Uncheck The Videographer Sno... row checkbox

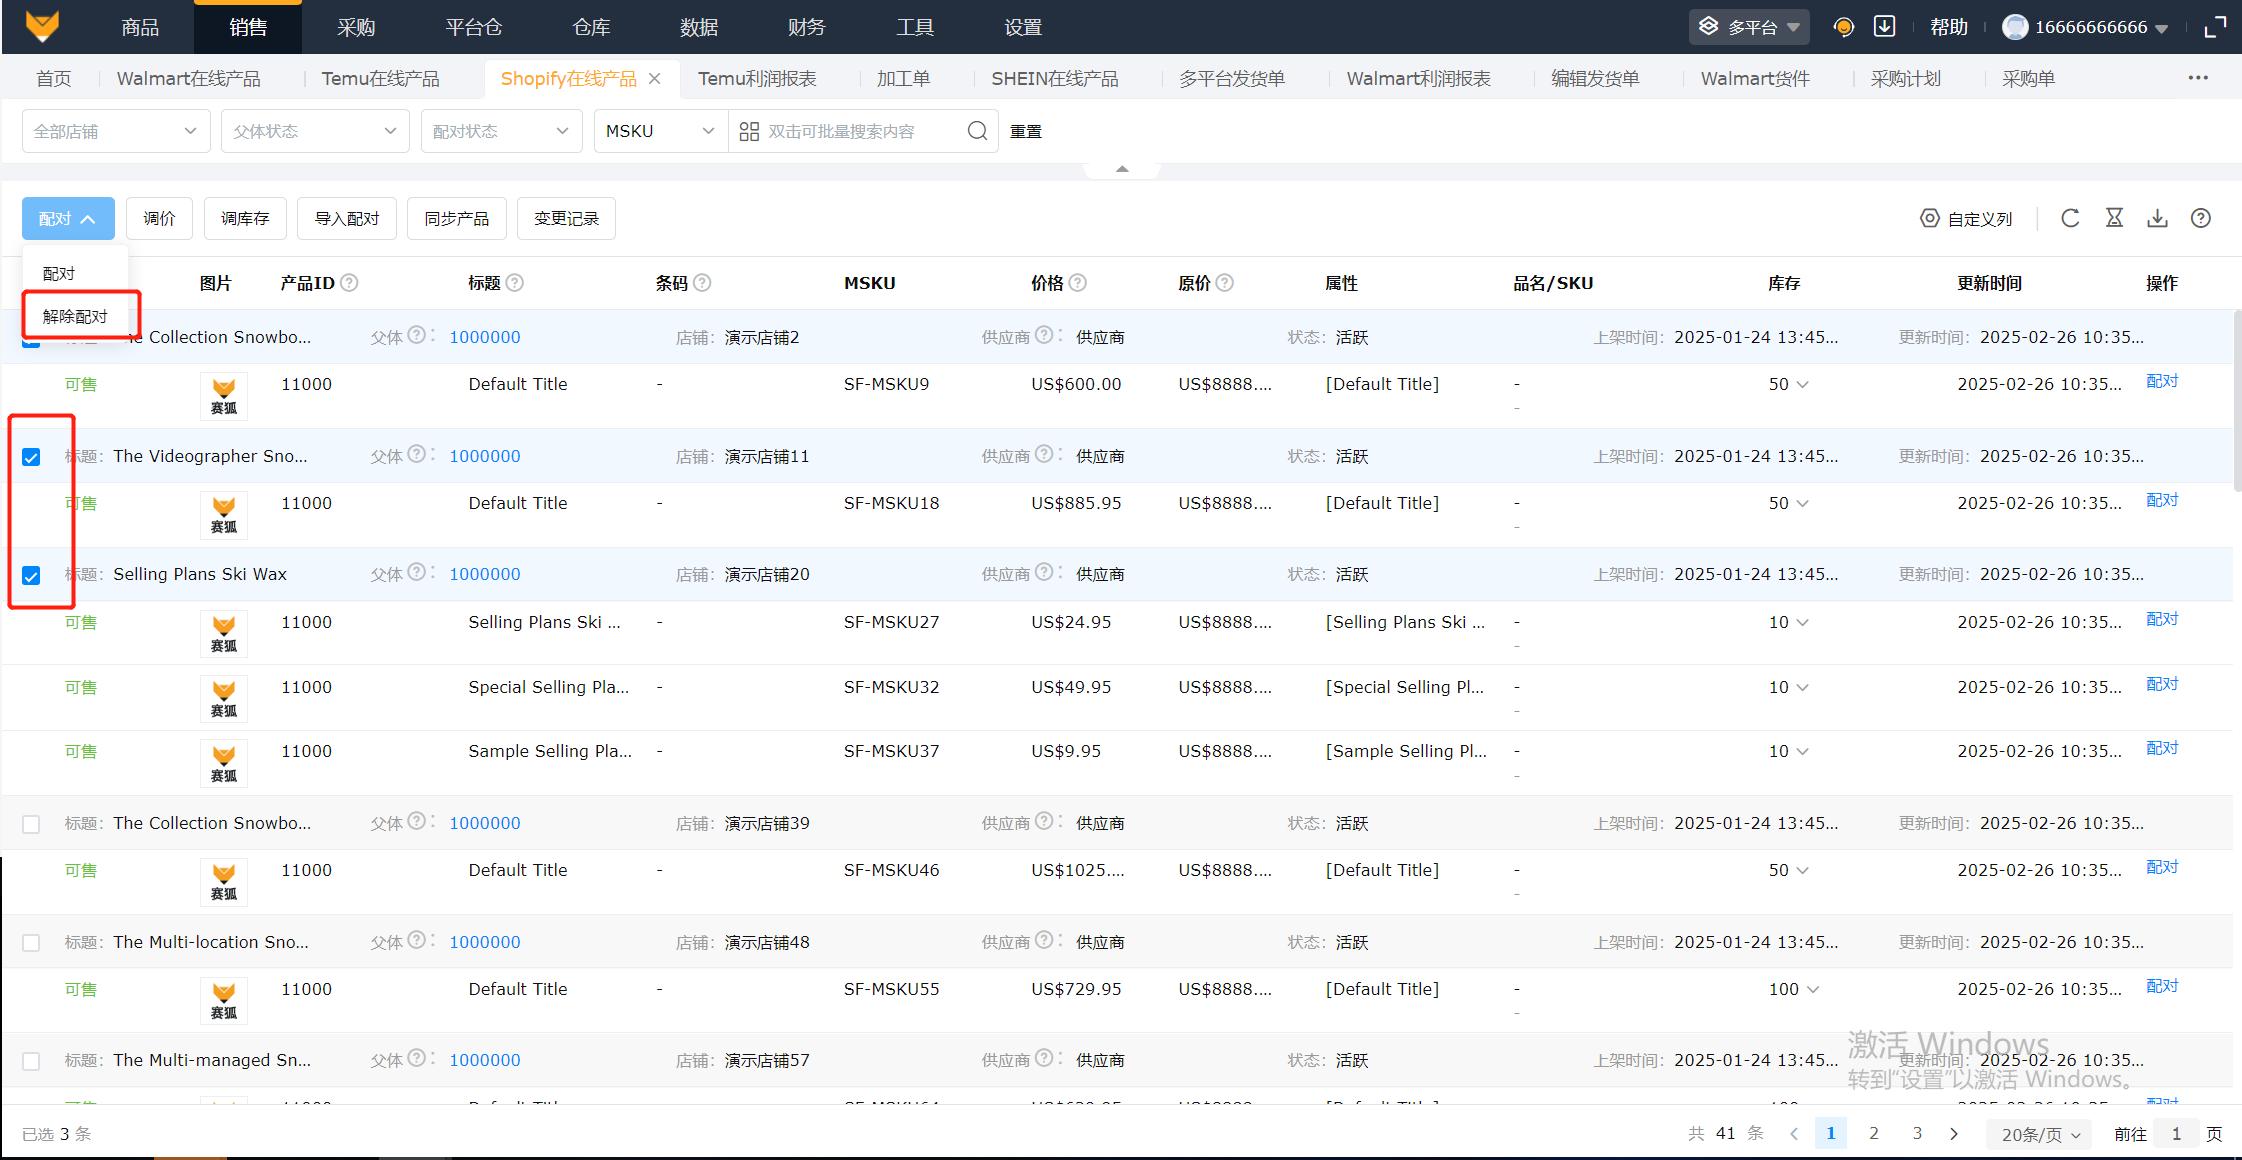(x=31, y=457)
